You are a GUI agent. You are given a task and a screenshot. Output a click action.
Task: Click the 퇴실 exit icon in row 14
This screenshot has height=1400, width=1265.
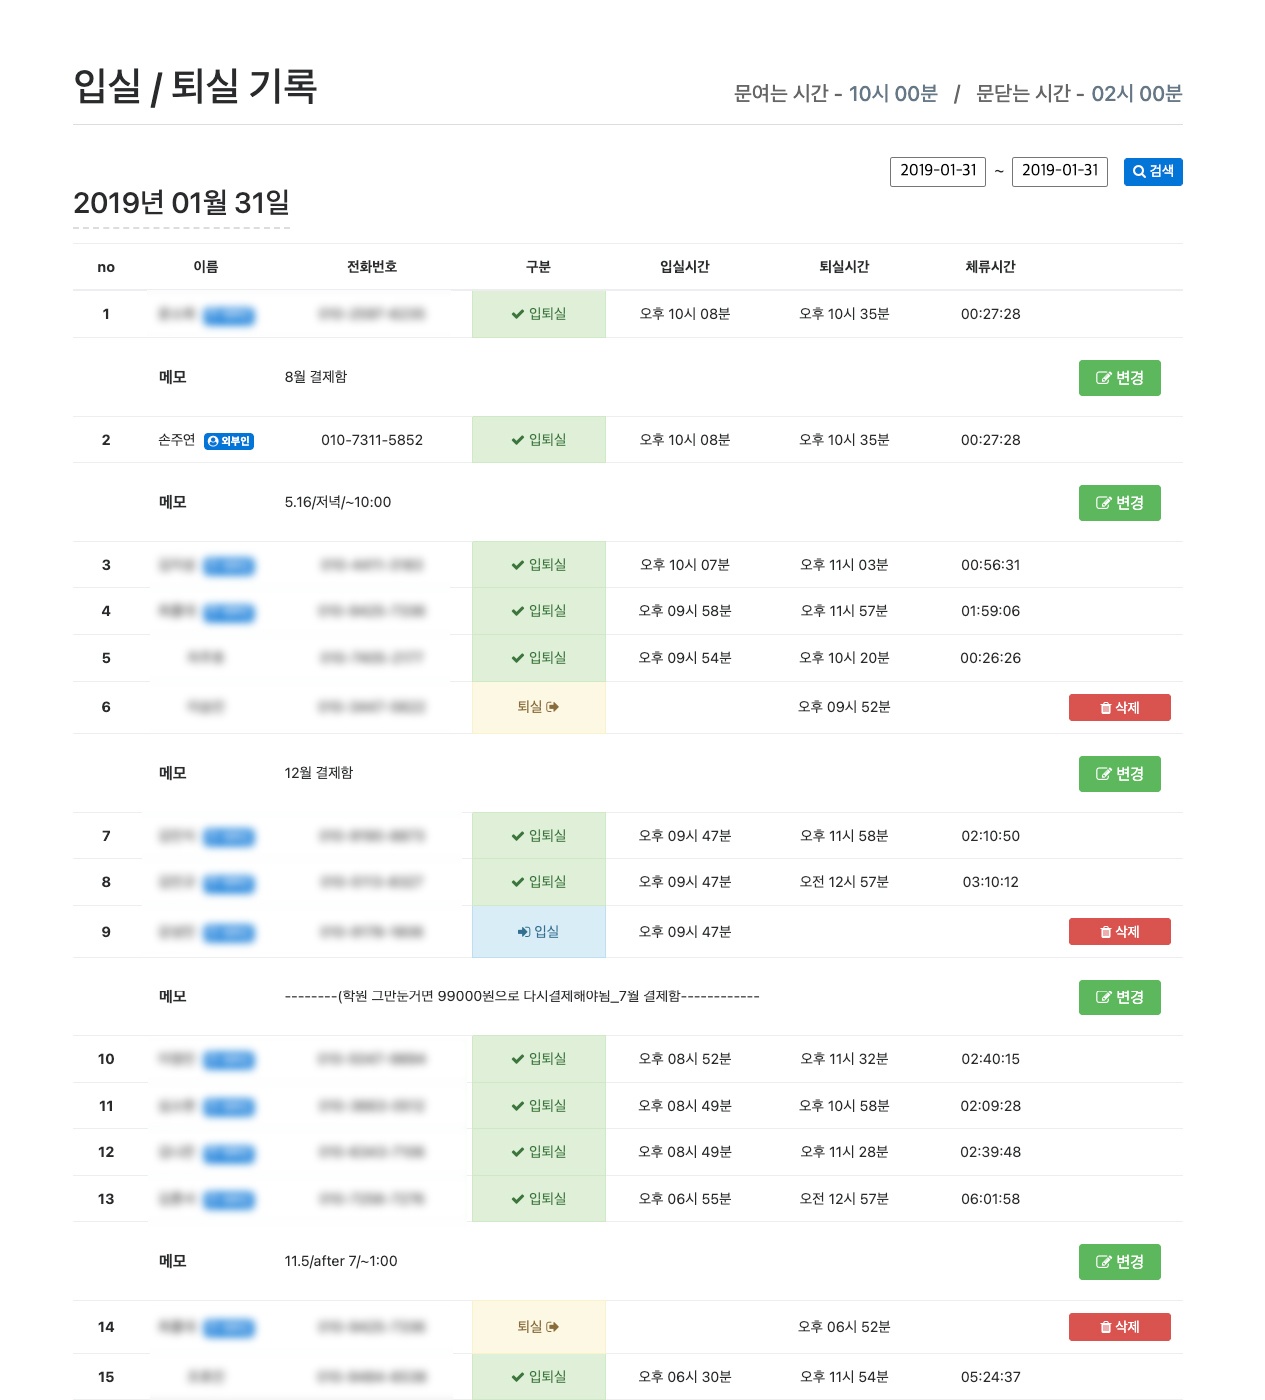[x=553, y=1327]
